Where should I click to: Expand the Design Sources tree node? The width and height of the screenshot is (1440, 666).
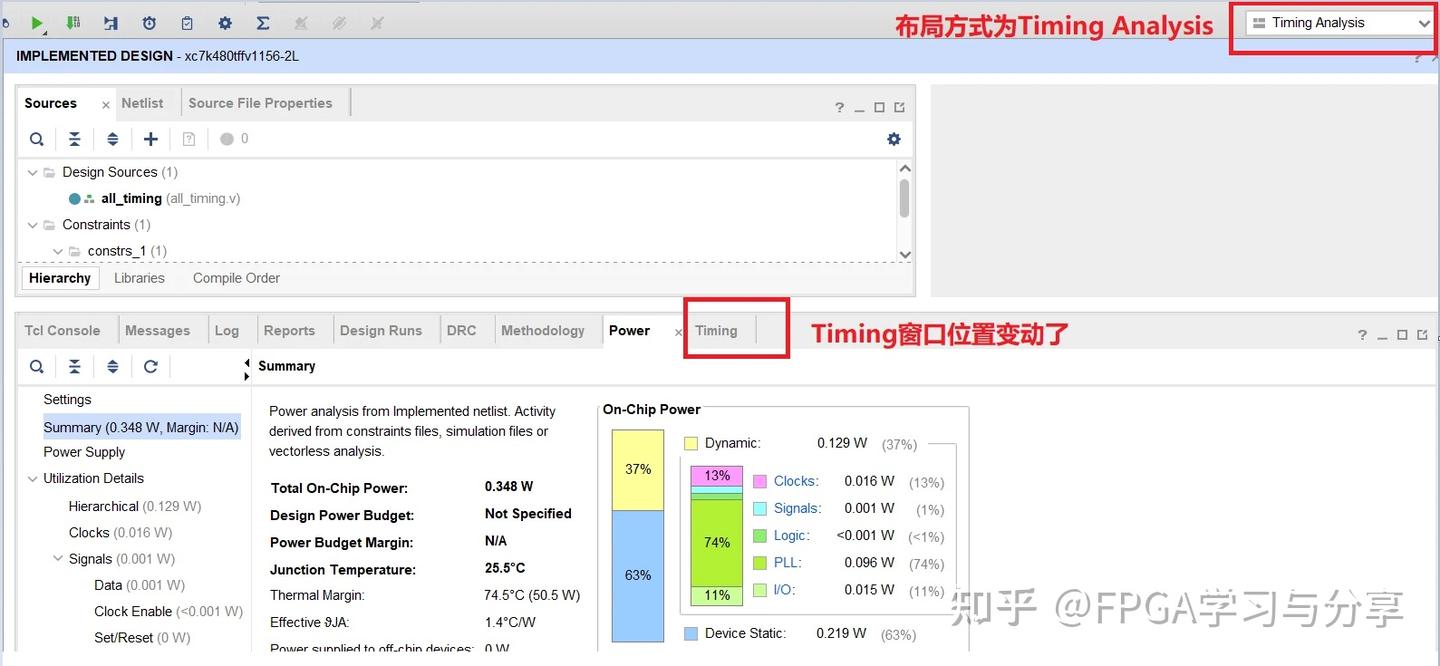pyautogui.click(x=32, y=171)
